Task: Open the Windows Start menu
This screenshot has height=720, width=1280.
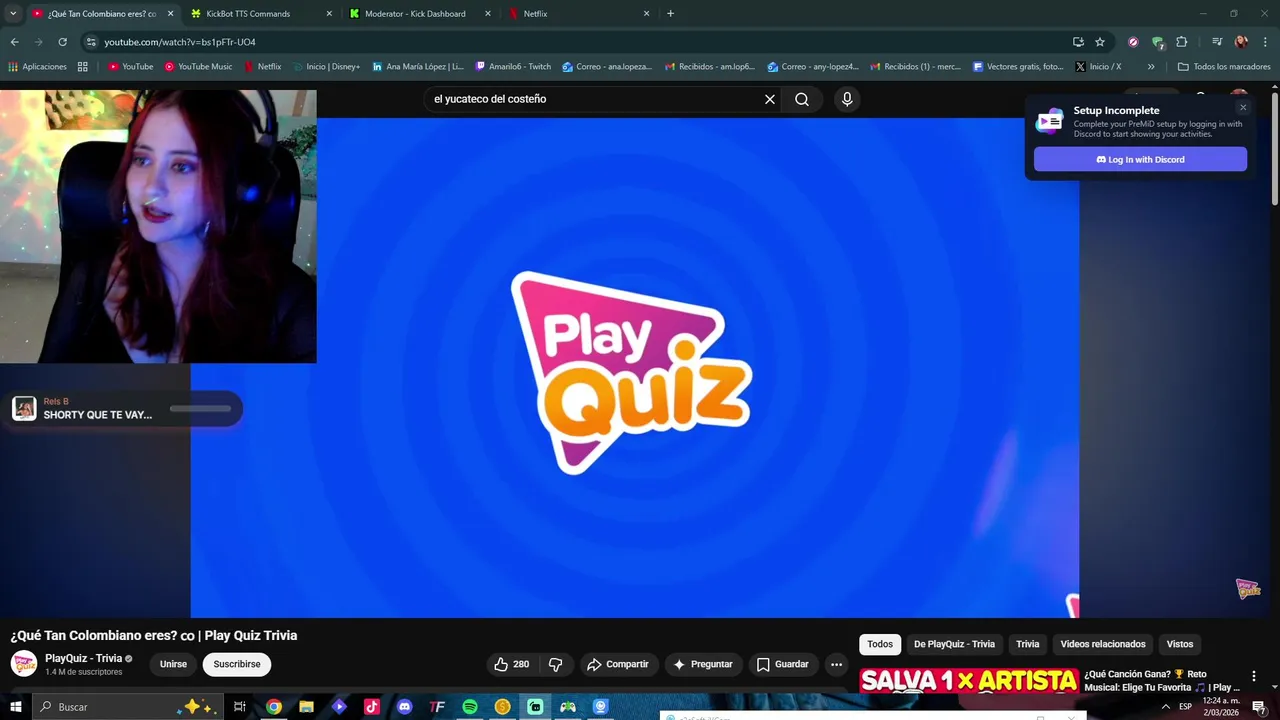Action: 15,707
